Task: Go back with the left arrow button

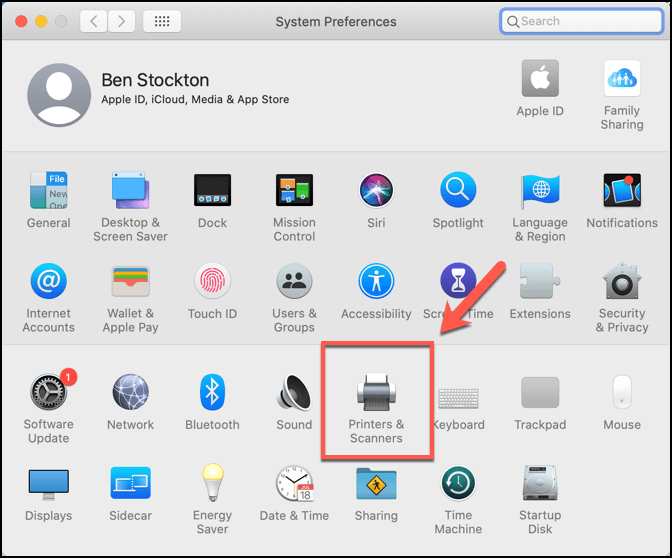Action: [x=93, y=21]
